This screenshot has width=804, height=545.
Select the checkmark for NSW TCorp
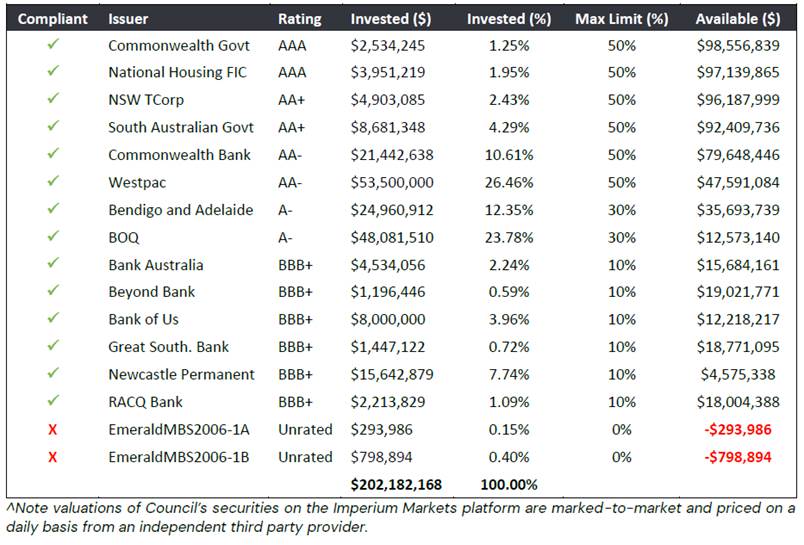pyautogui.click(x=53, y=99)
